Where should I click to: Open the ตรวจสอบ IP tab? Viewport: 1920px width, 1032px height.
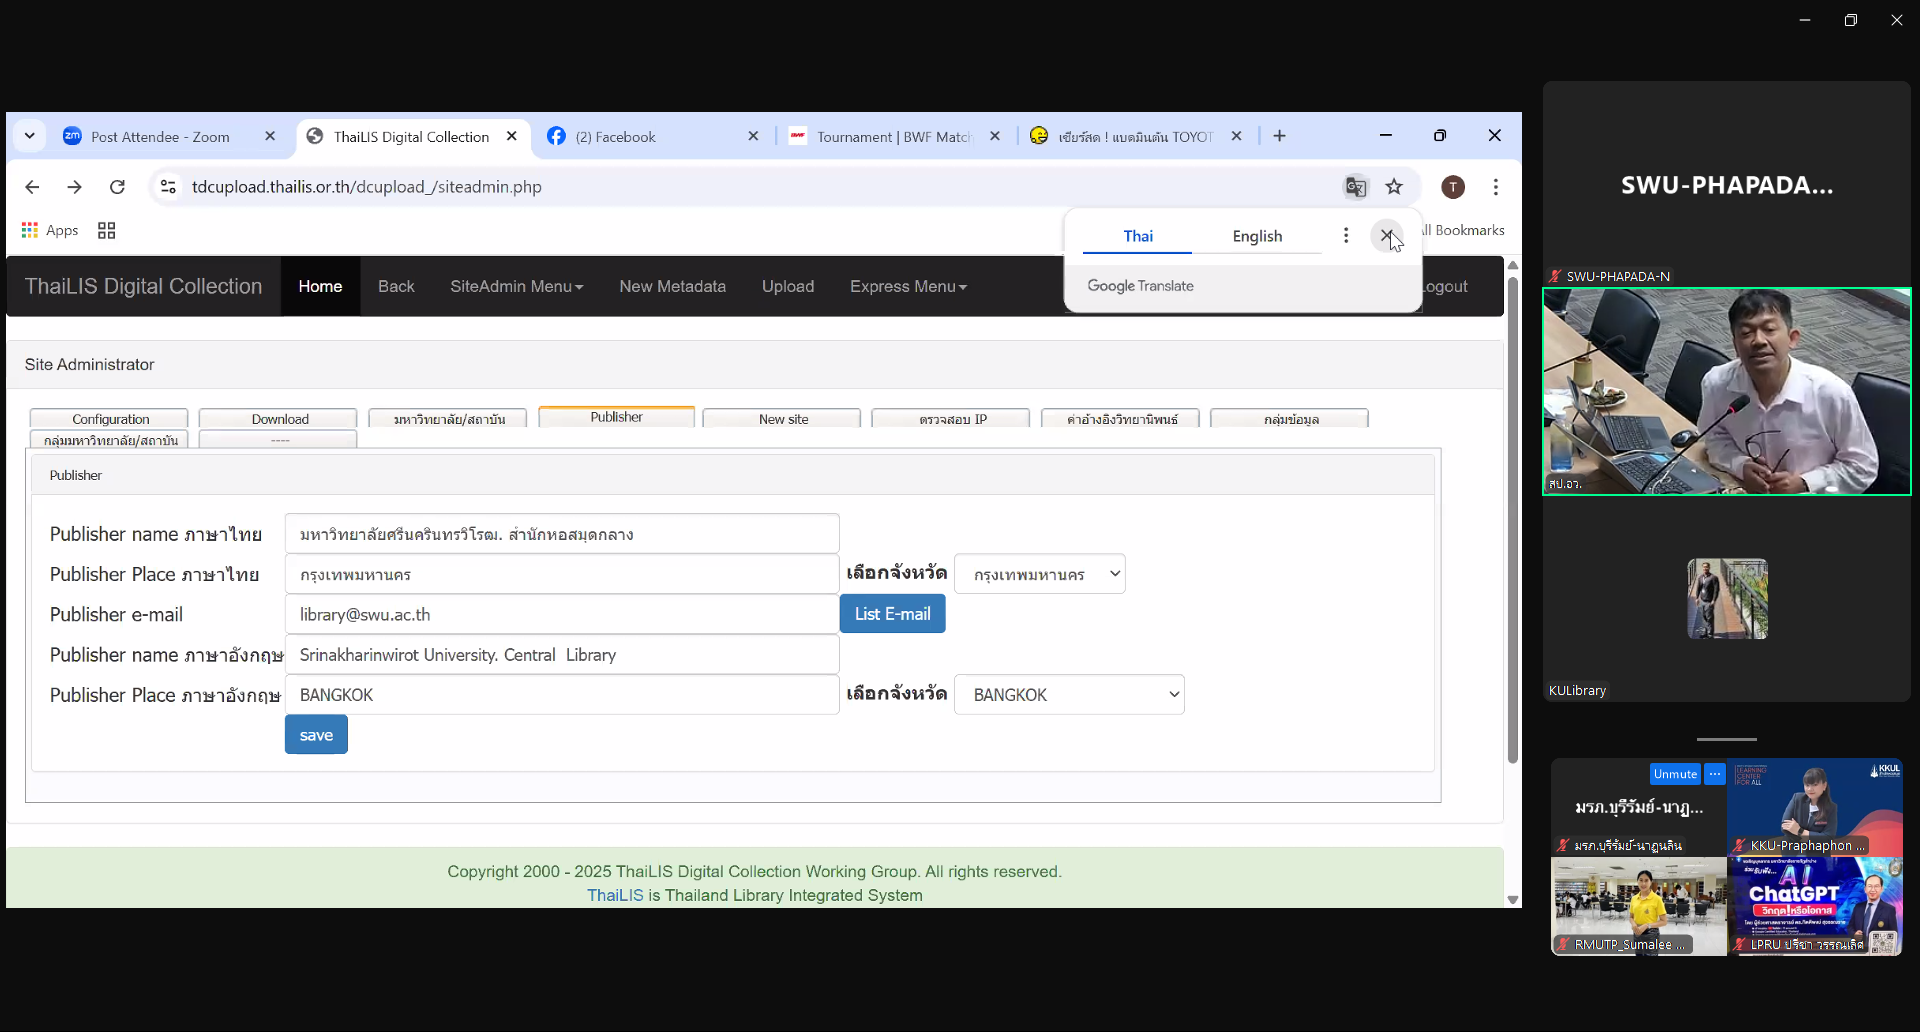(x=952, y=419)
